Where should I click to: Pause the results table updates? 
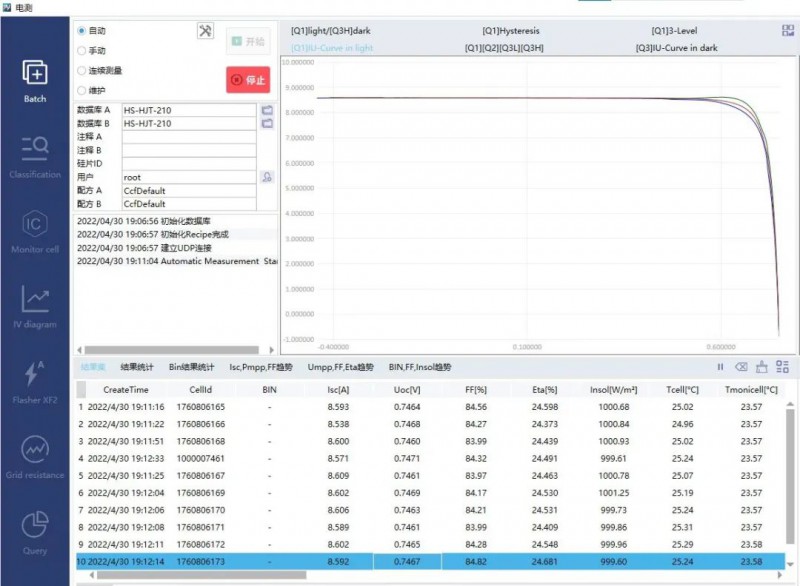[720, 367]
